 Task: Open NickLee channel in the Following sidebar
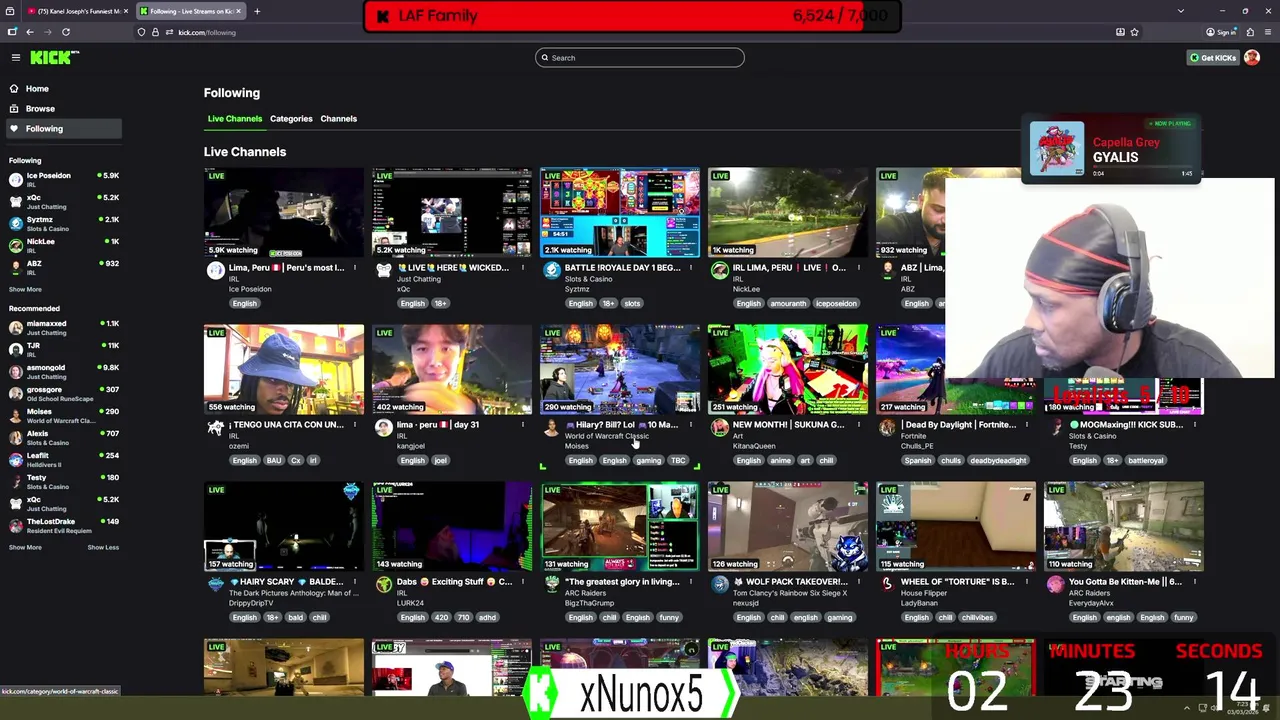pos(63,245)
